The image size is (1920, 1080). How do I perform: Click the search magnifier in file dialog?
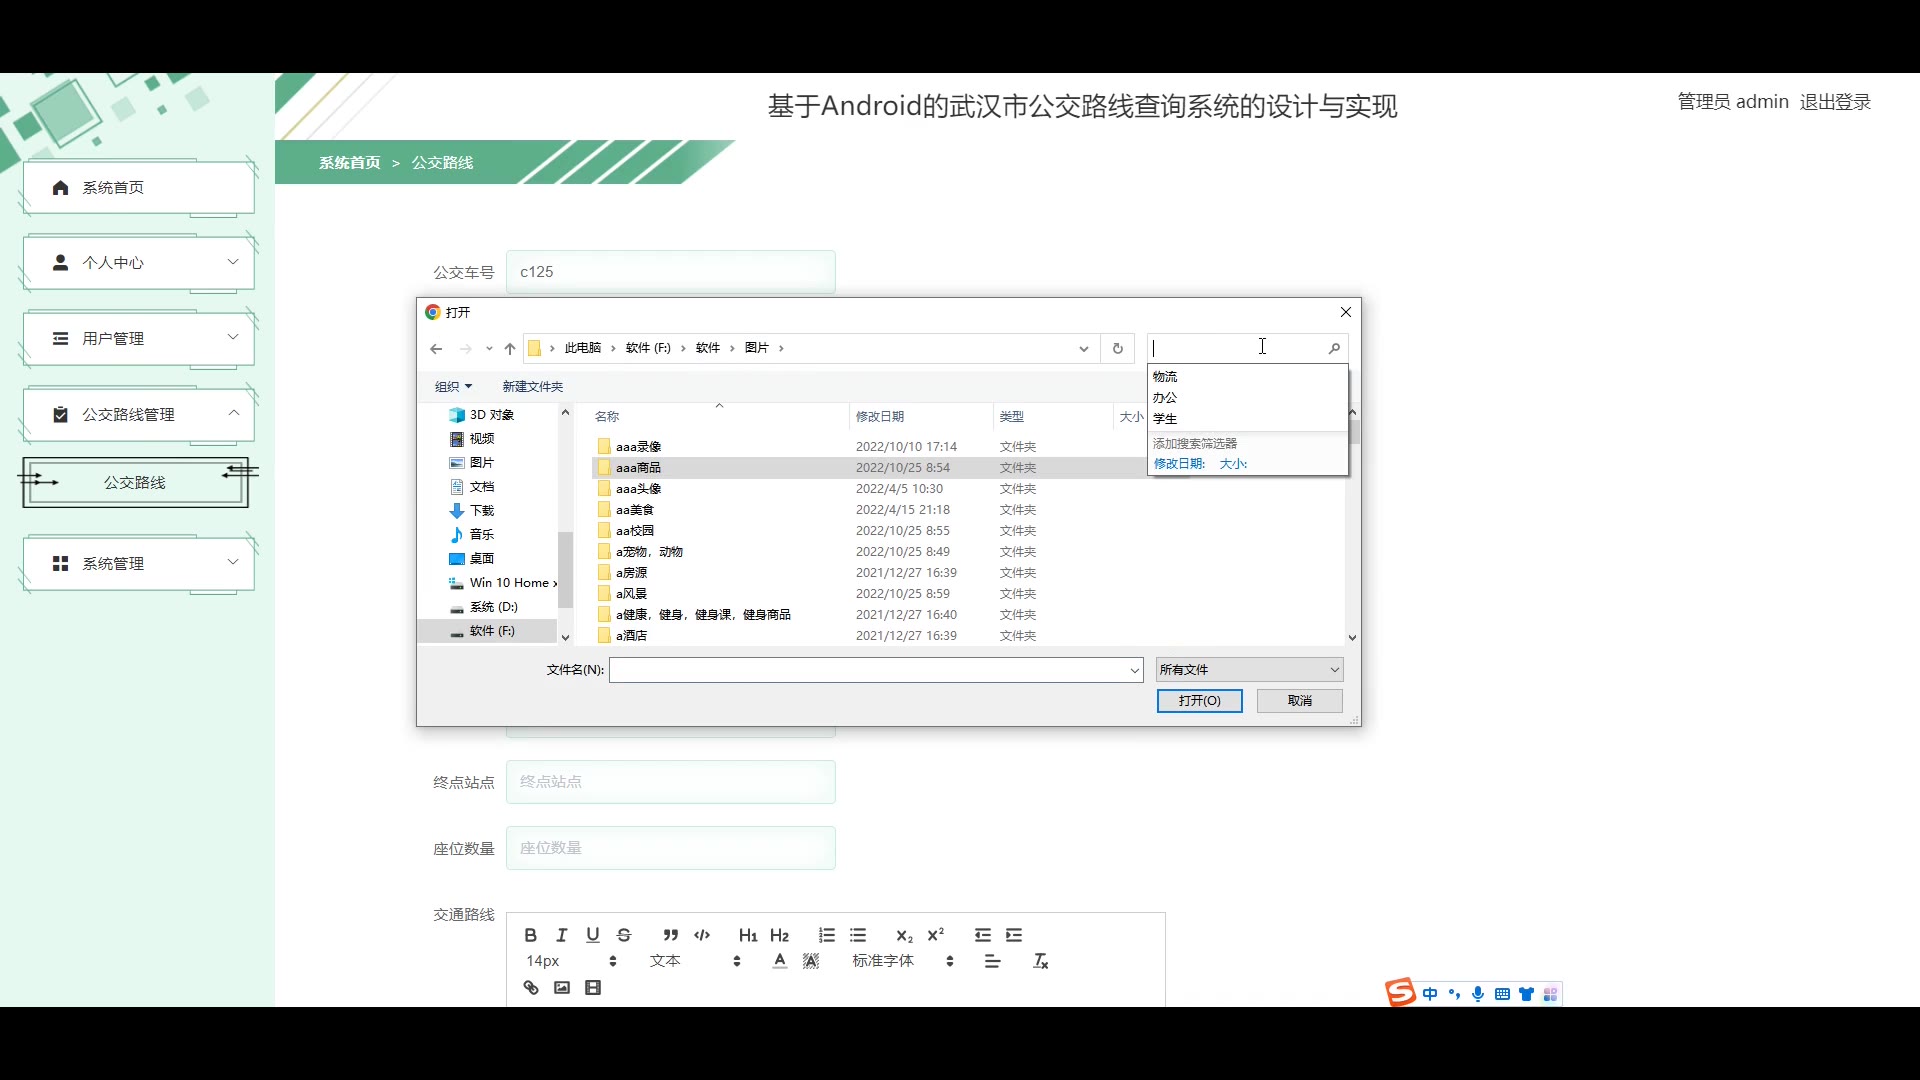click(1334, 349)
